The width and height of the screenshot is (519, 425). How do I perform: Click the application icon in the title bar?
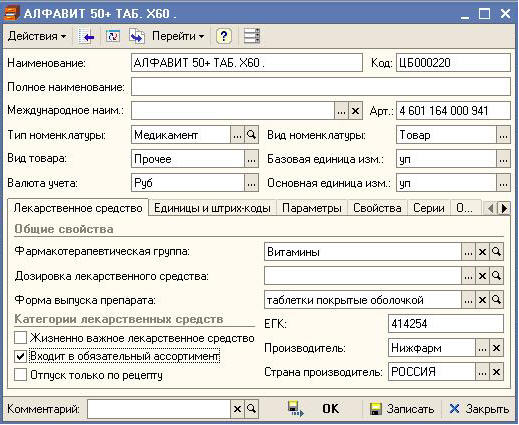[10, 14]
